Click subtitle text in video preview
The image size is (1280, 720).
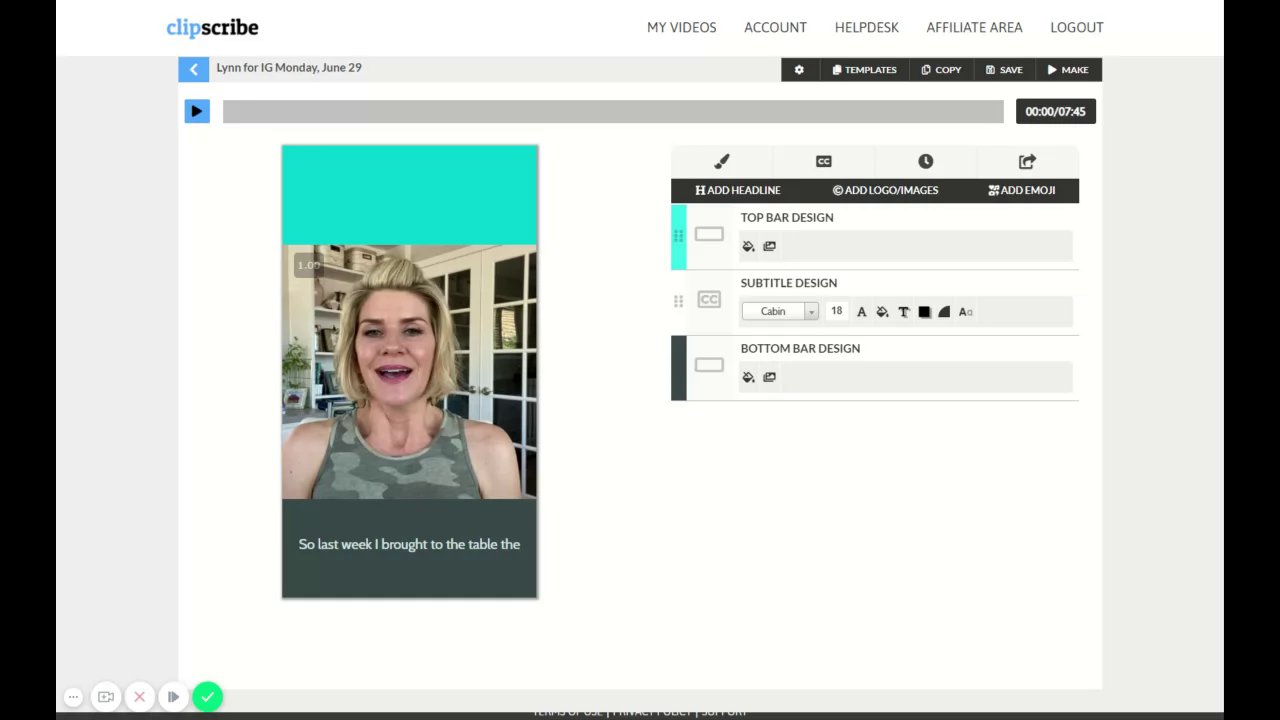(409, 544)
